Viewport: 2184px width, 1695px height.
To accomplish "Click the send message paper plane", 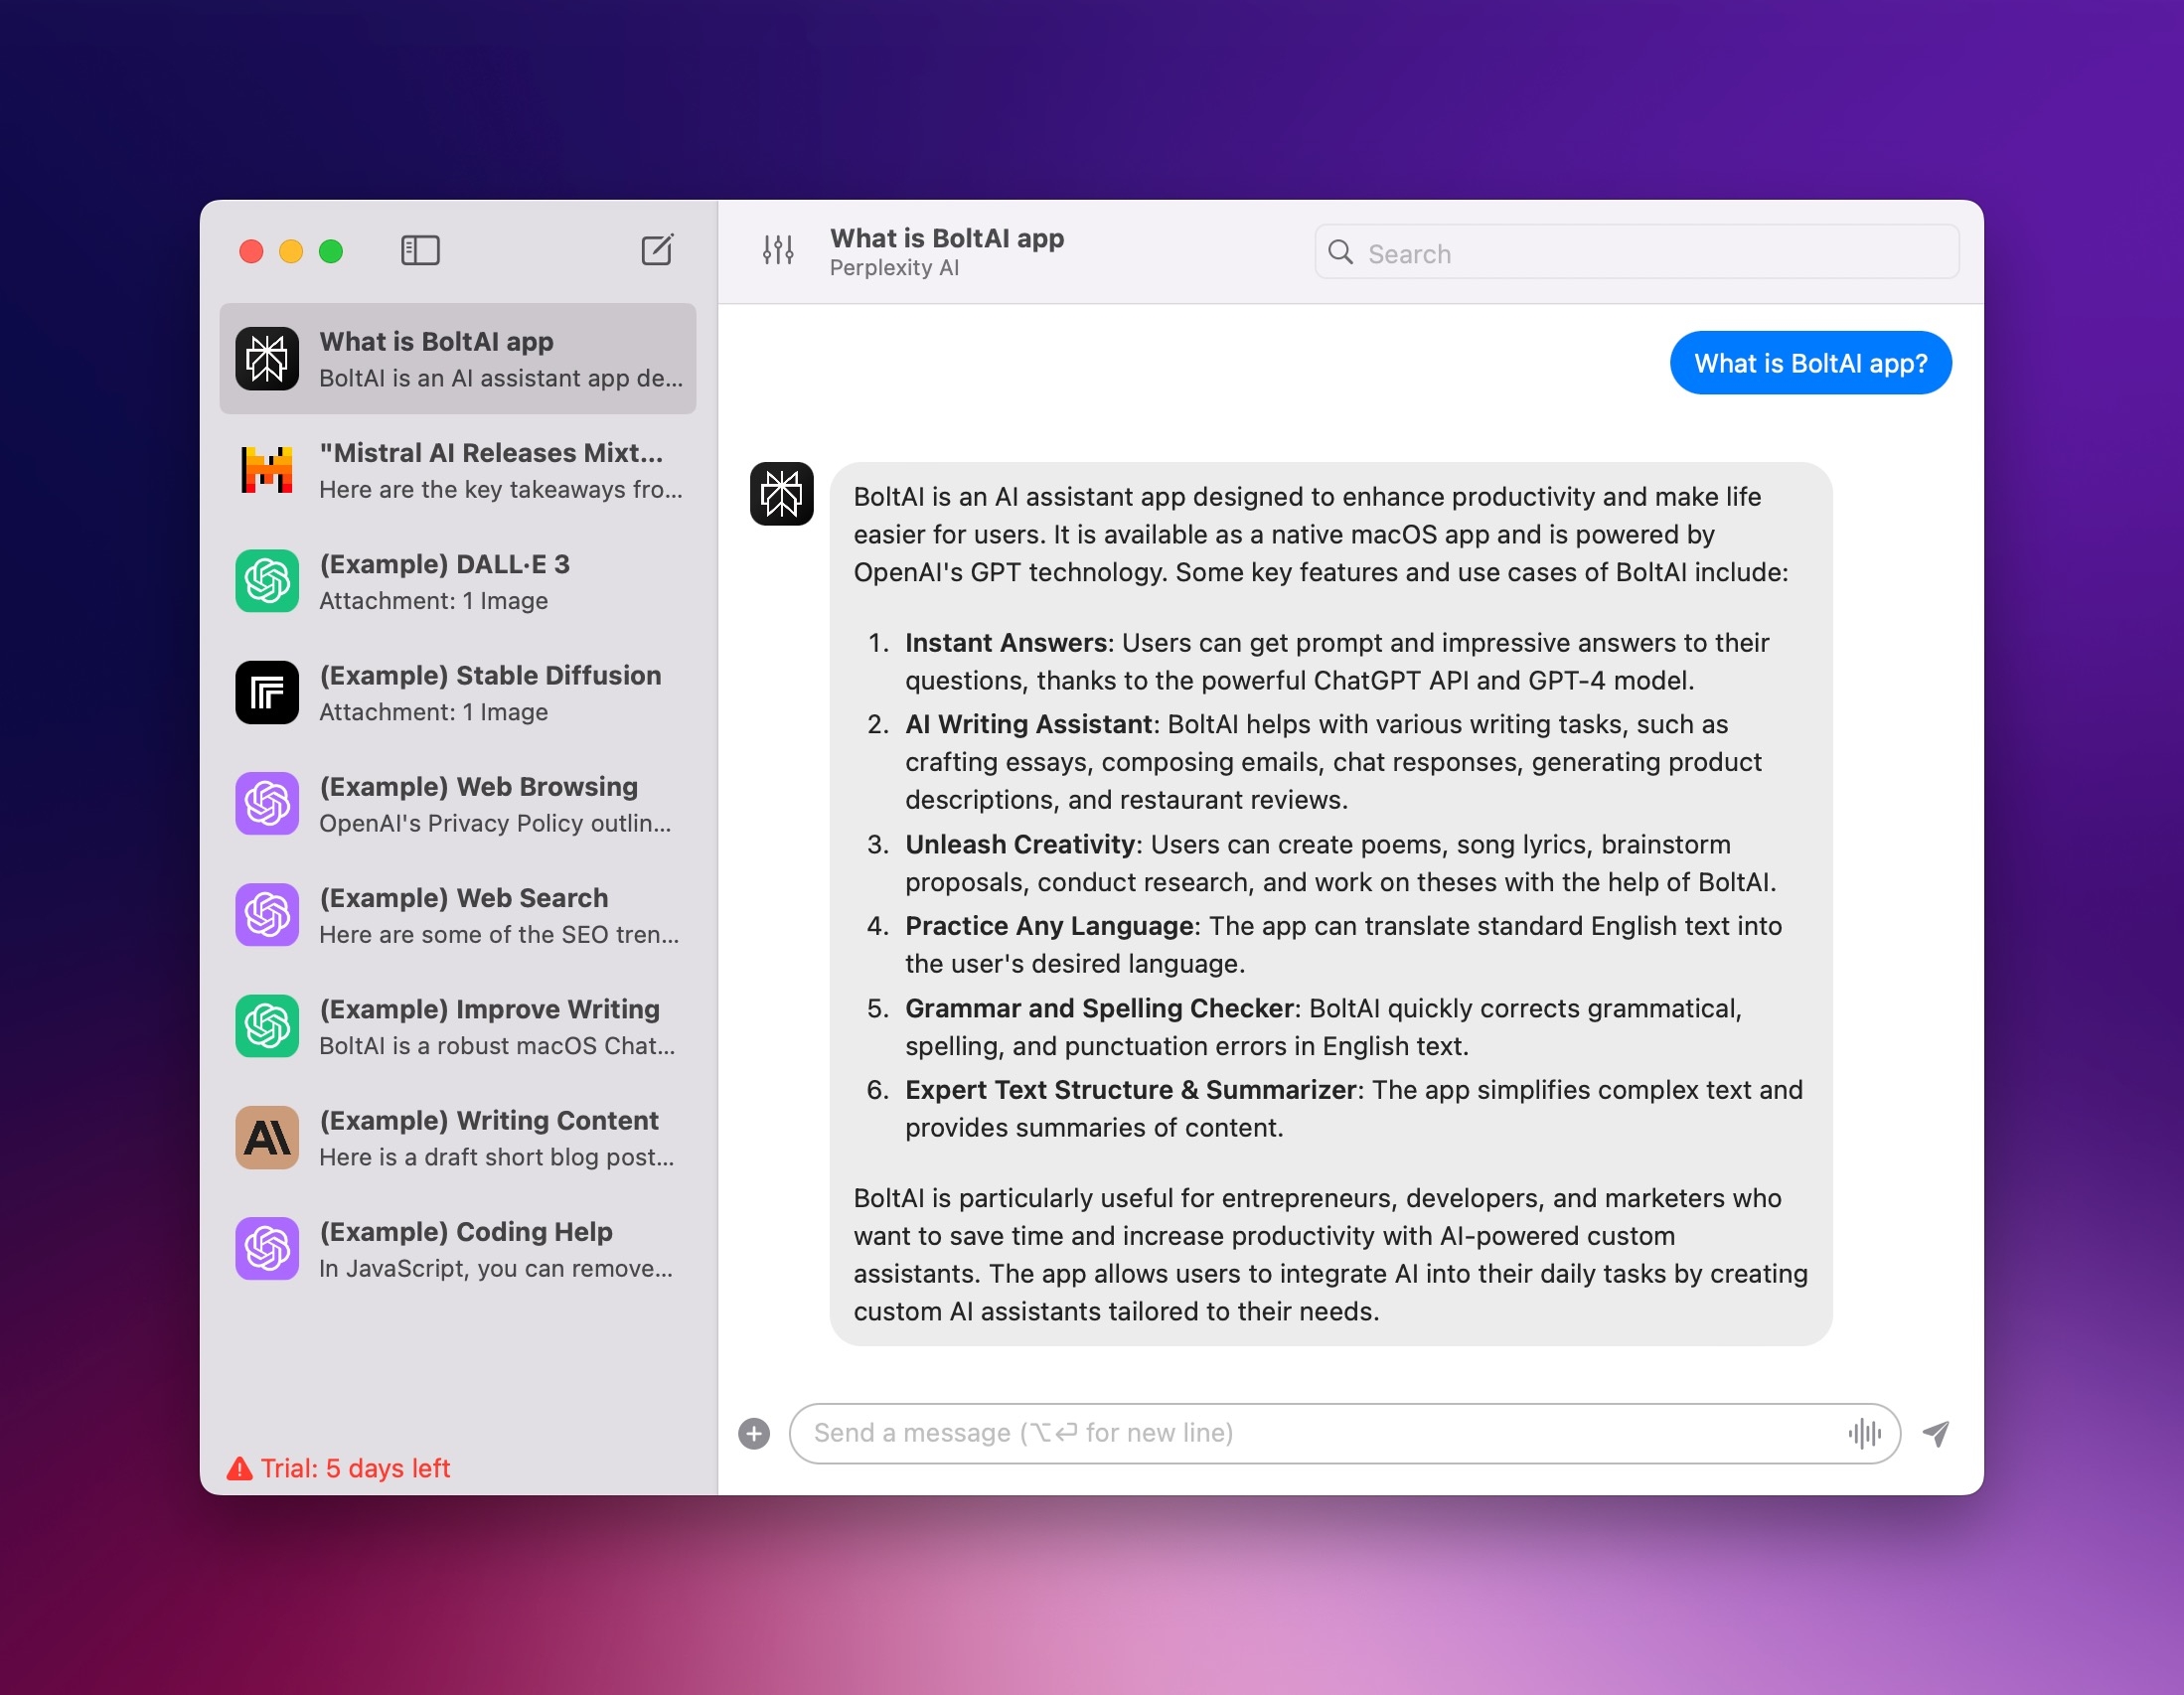I will pyautogui.click(x=1936, y=1433).
